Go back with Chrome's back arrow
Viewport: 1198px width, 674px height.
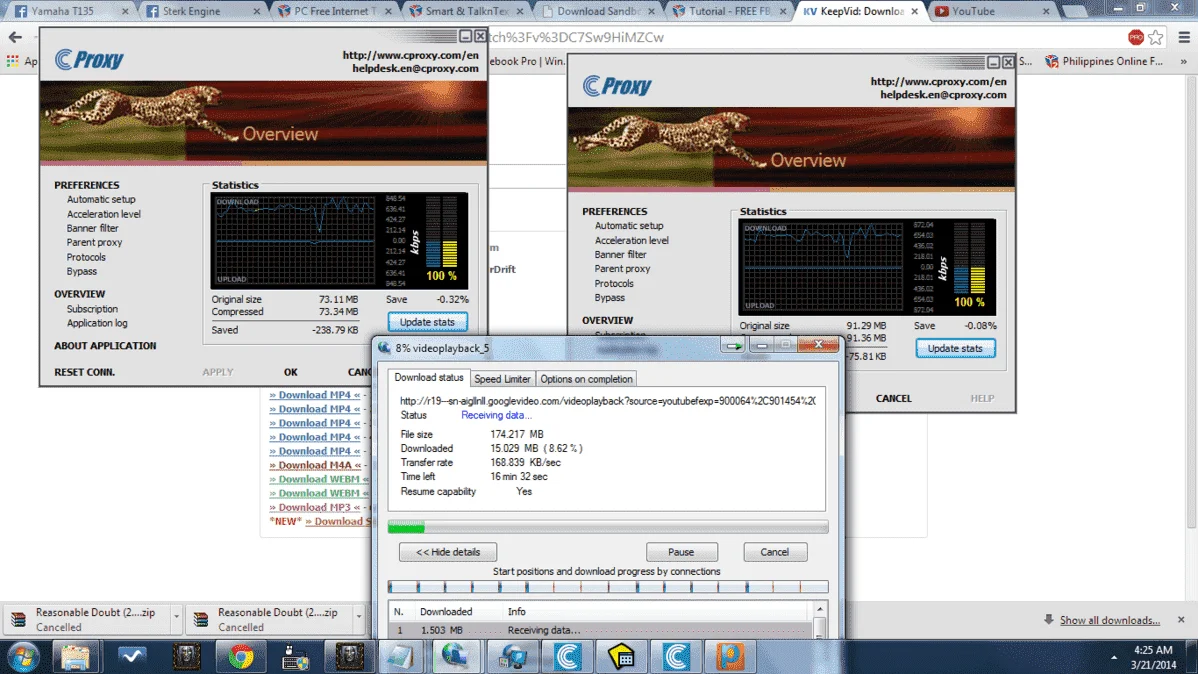pyautogui.click(x=15, y=37)
